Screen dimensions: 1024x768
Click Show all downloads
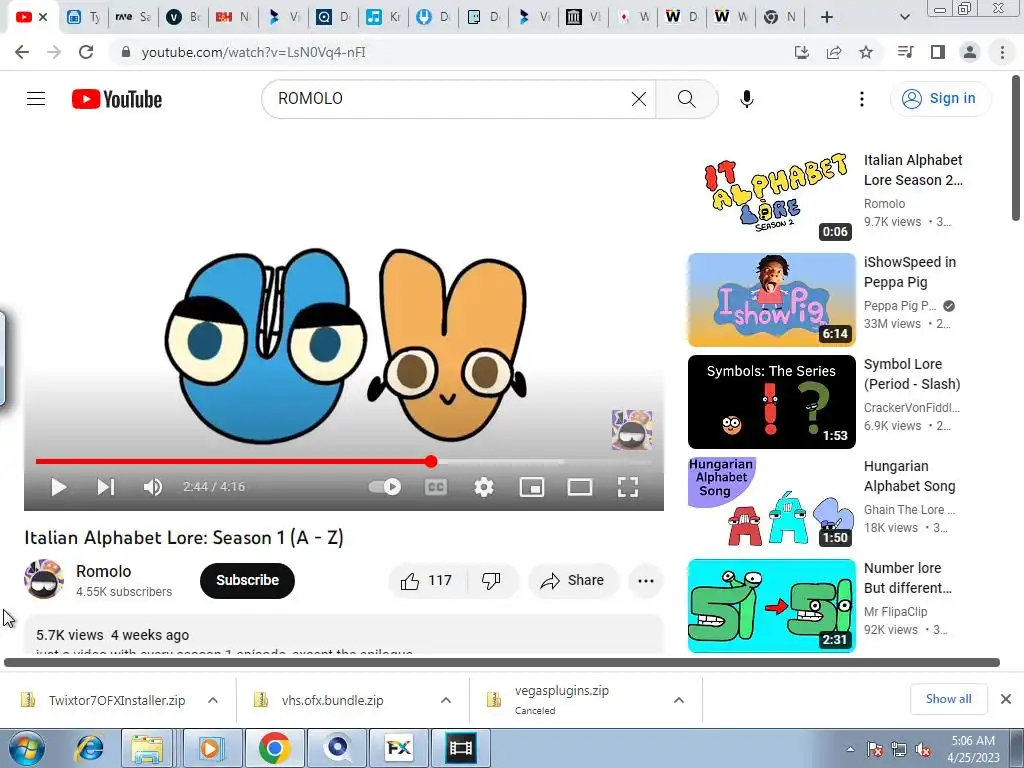click(x=948, y=699)
